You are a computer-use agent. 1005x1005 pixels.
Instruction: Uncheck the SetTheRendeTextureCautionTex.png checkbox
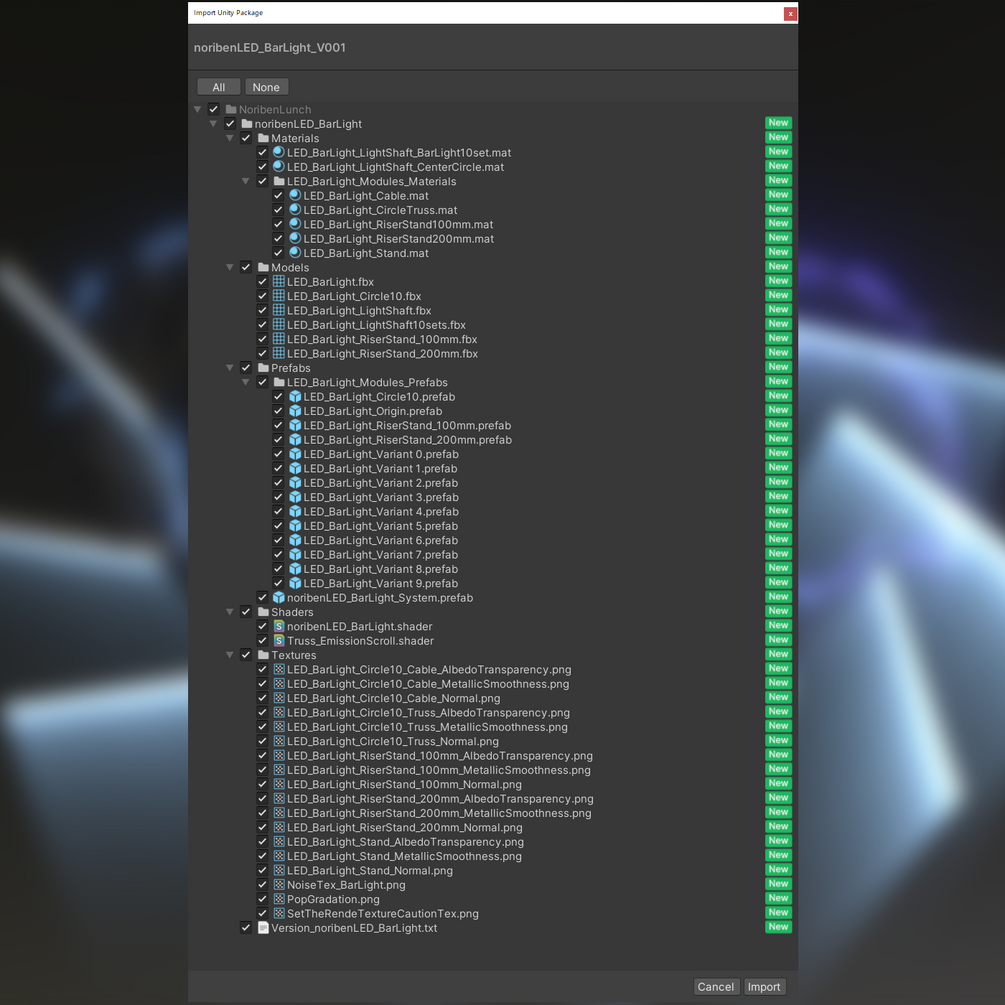(262, 913)
